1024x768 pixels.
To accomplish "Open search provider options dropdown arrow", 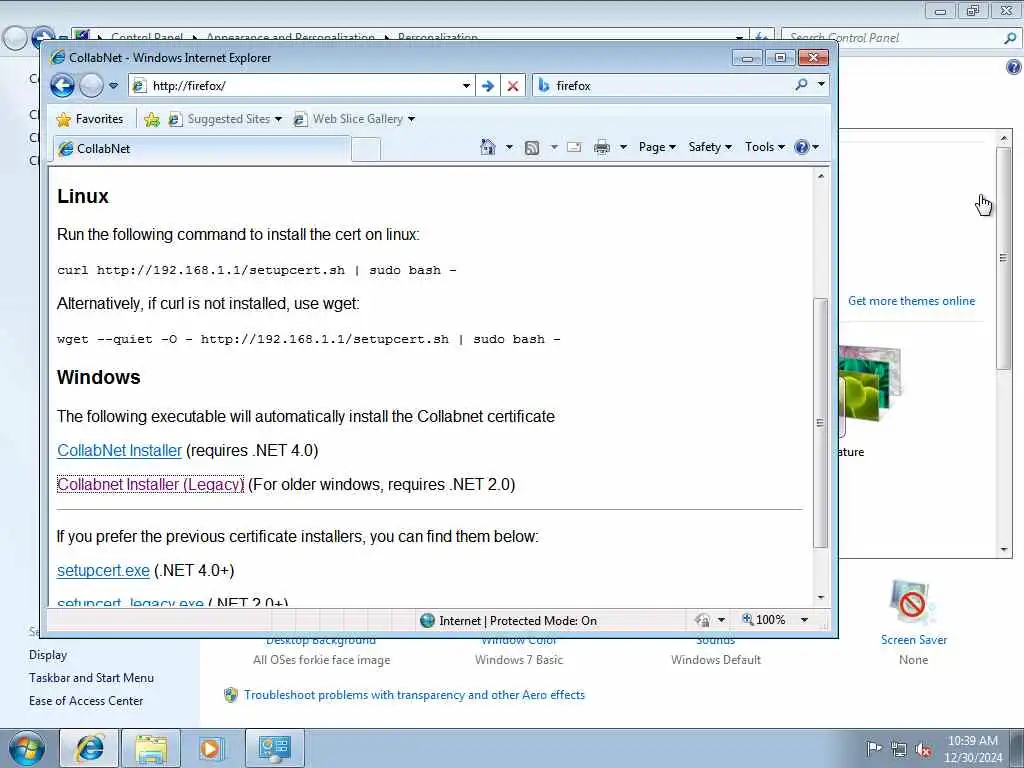I will pos(821,85).
